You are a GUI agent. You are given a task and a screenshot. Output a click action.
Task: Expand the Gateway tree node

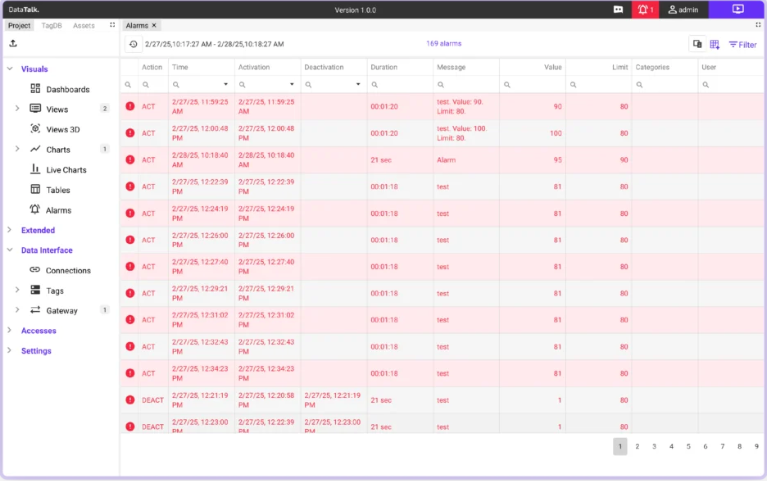[17, 310]
